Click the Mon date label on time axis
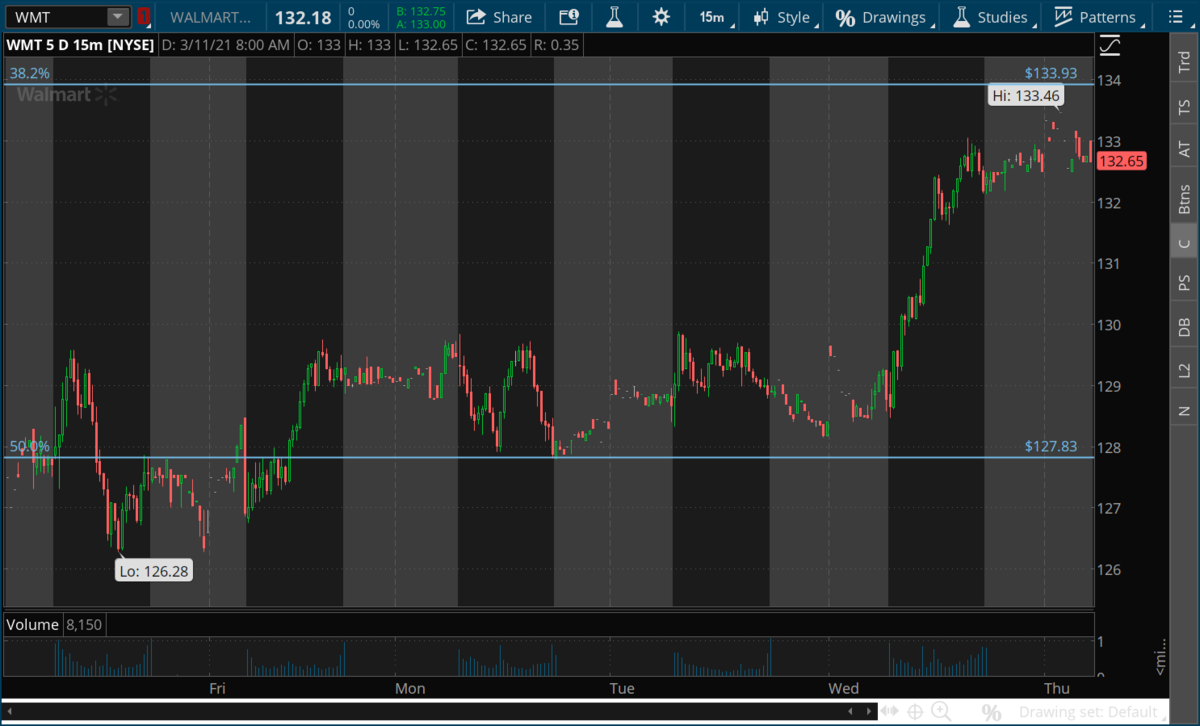The height and width of the screenshot is (726, 1200). pyautogui.click(x=410, y=688)
